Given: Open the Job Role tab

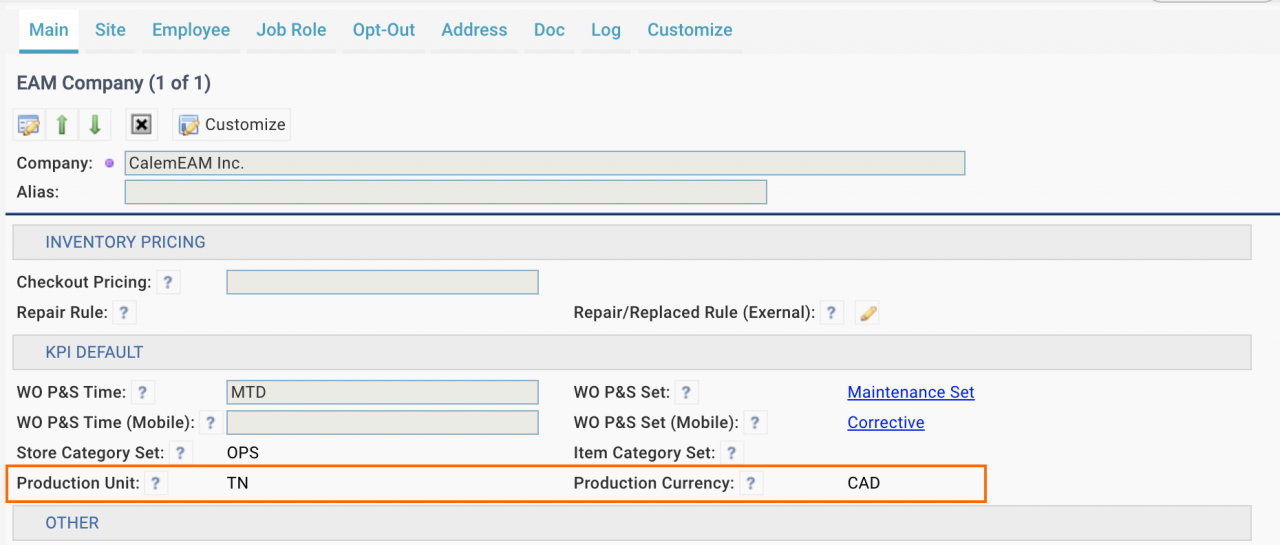Looking at the screenshot, I should 291,30.
